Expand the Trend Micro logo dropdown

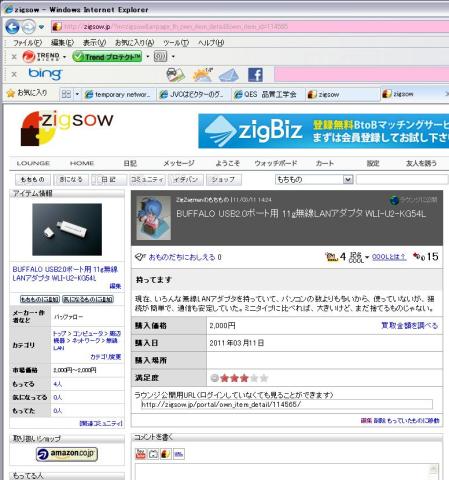[64, 57]
